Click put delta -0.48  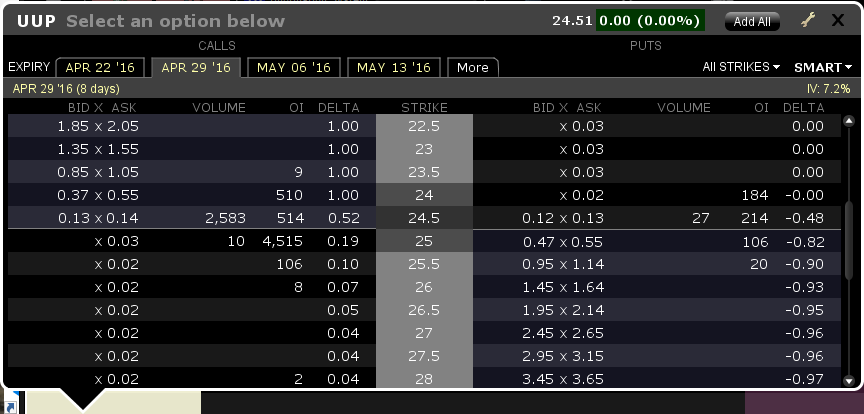(804, 218)
